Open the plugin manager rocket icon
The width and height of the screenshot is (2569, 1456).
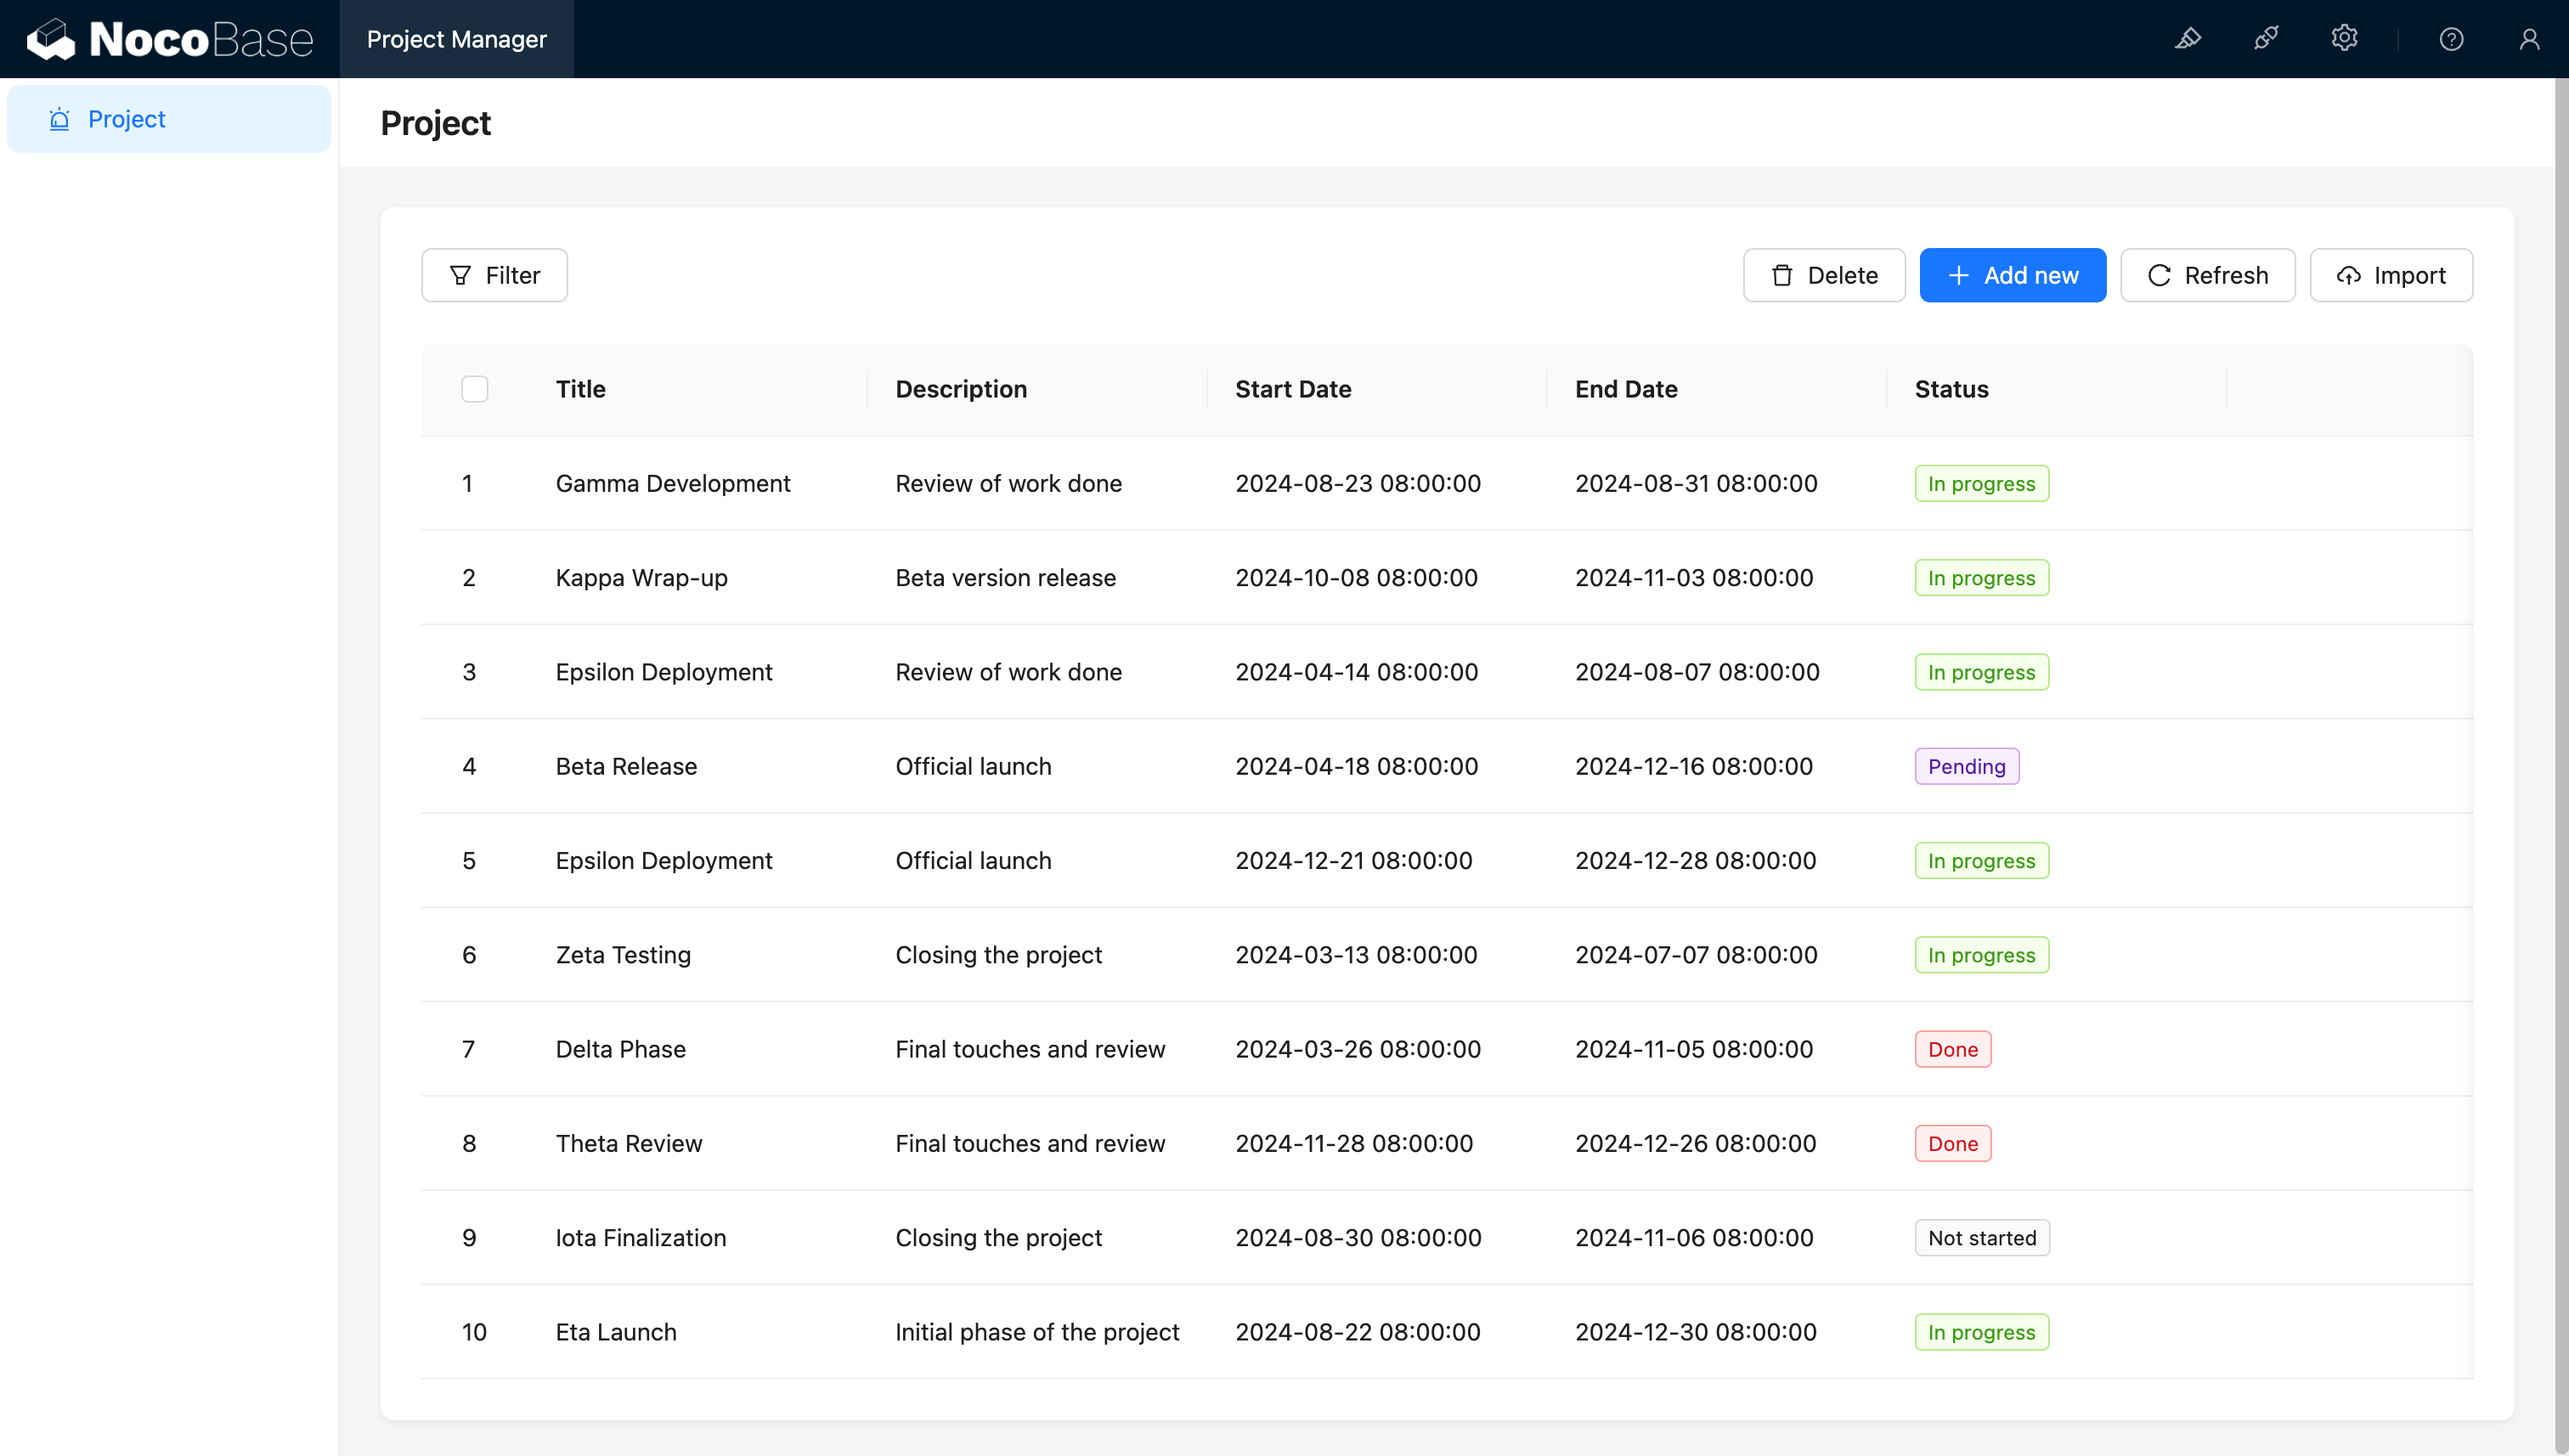coord(2266,39)
